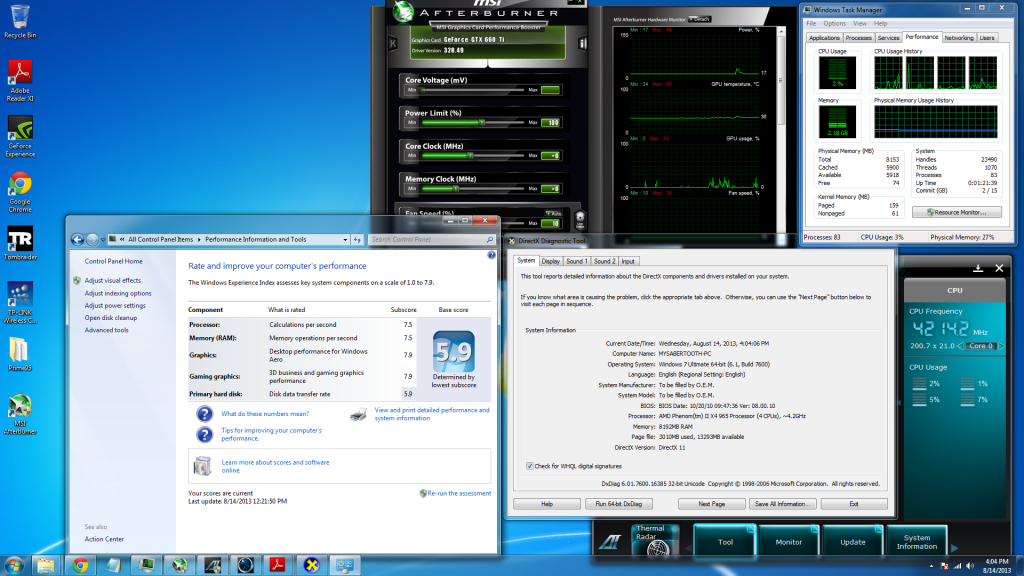Open the GeForce Experience desktop icon
This screenshot has width=1024, height=576.
tap(19, 130)
